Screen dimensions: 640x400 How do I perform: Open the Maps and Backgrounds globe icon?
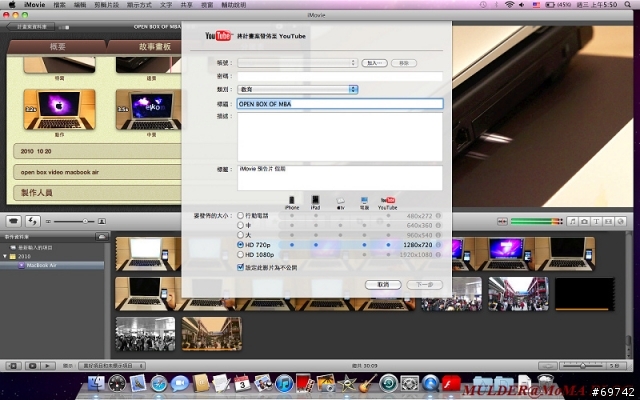coord(621,221)
